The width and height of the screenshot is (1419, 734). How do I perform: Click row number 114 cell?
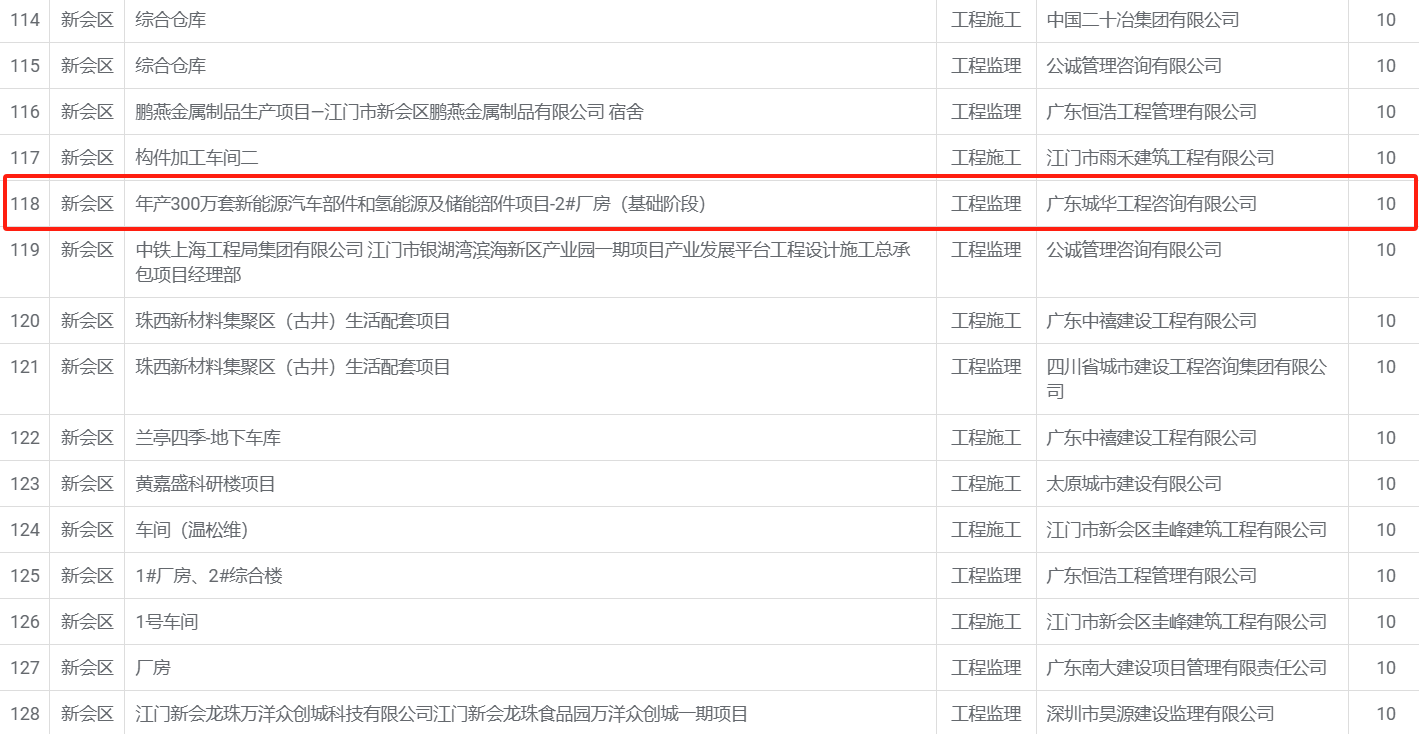[x=25, y=20]
